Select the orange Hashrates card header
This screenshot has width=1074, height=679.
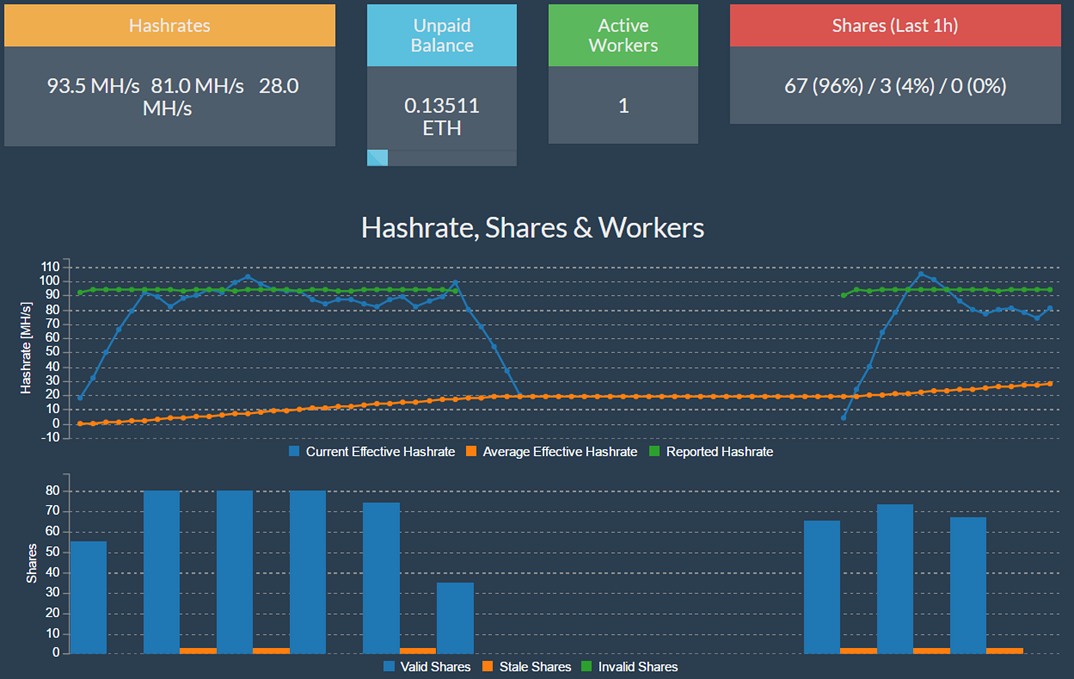(x=169, y=25)
